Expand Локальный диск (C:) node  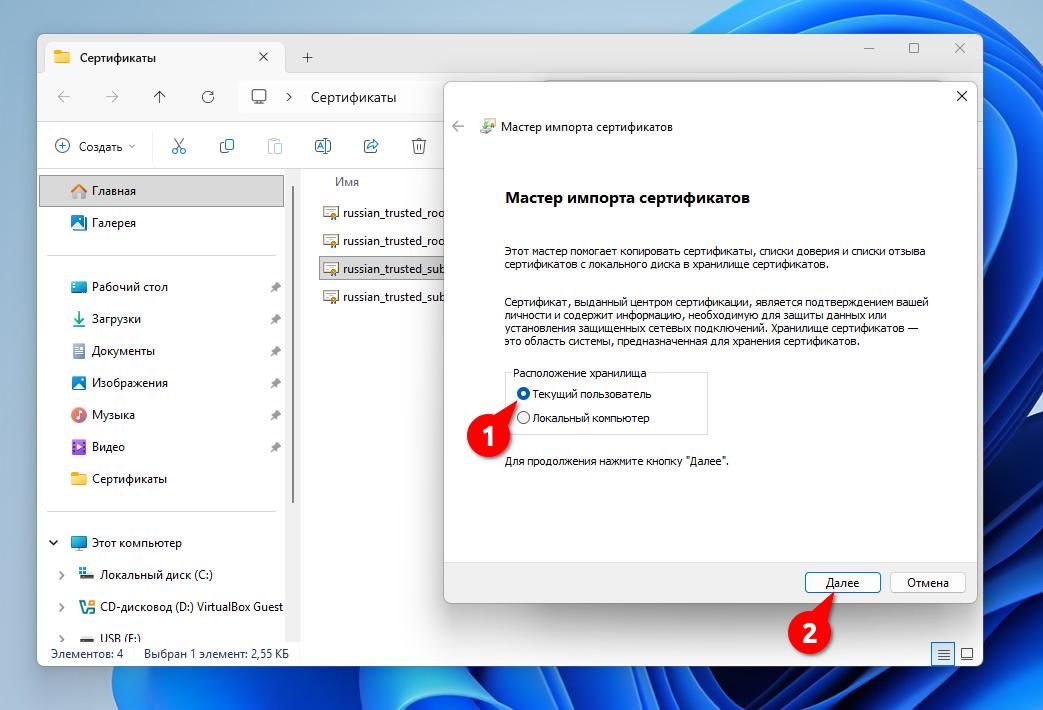pyautogui.click(x=61, y=575)
